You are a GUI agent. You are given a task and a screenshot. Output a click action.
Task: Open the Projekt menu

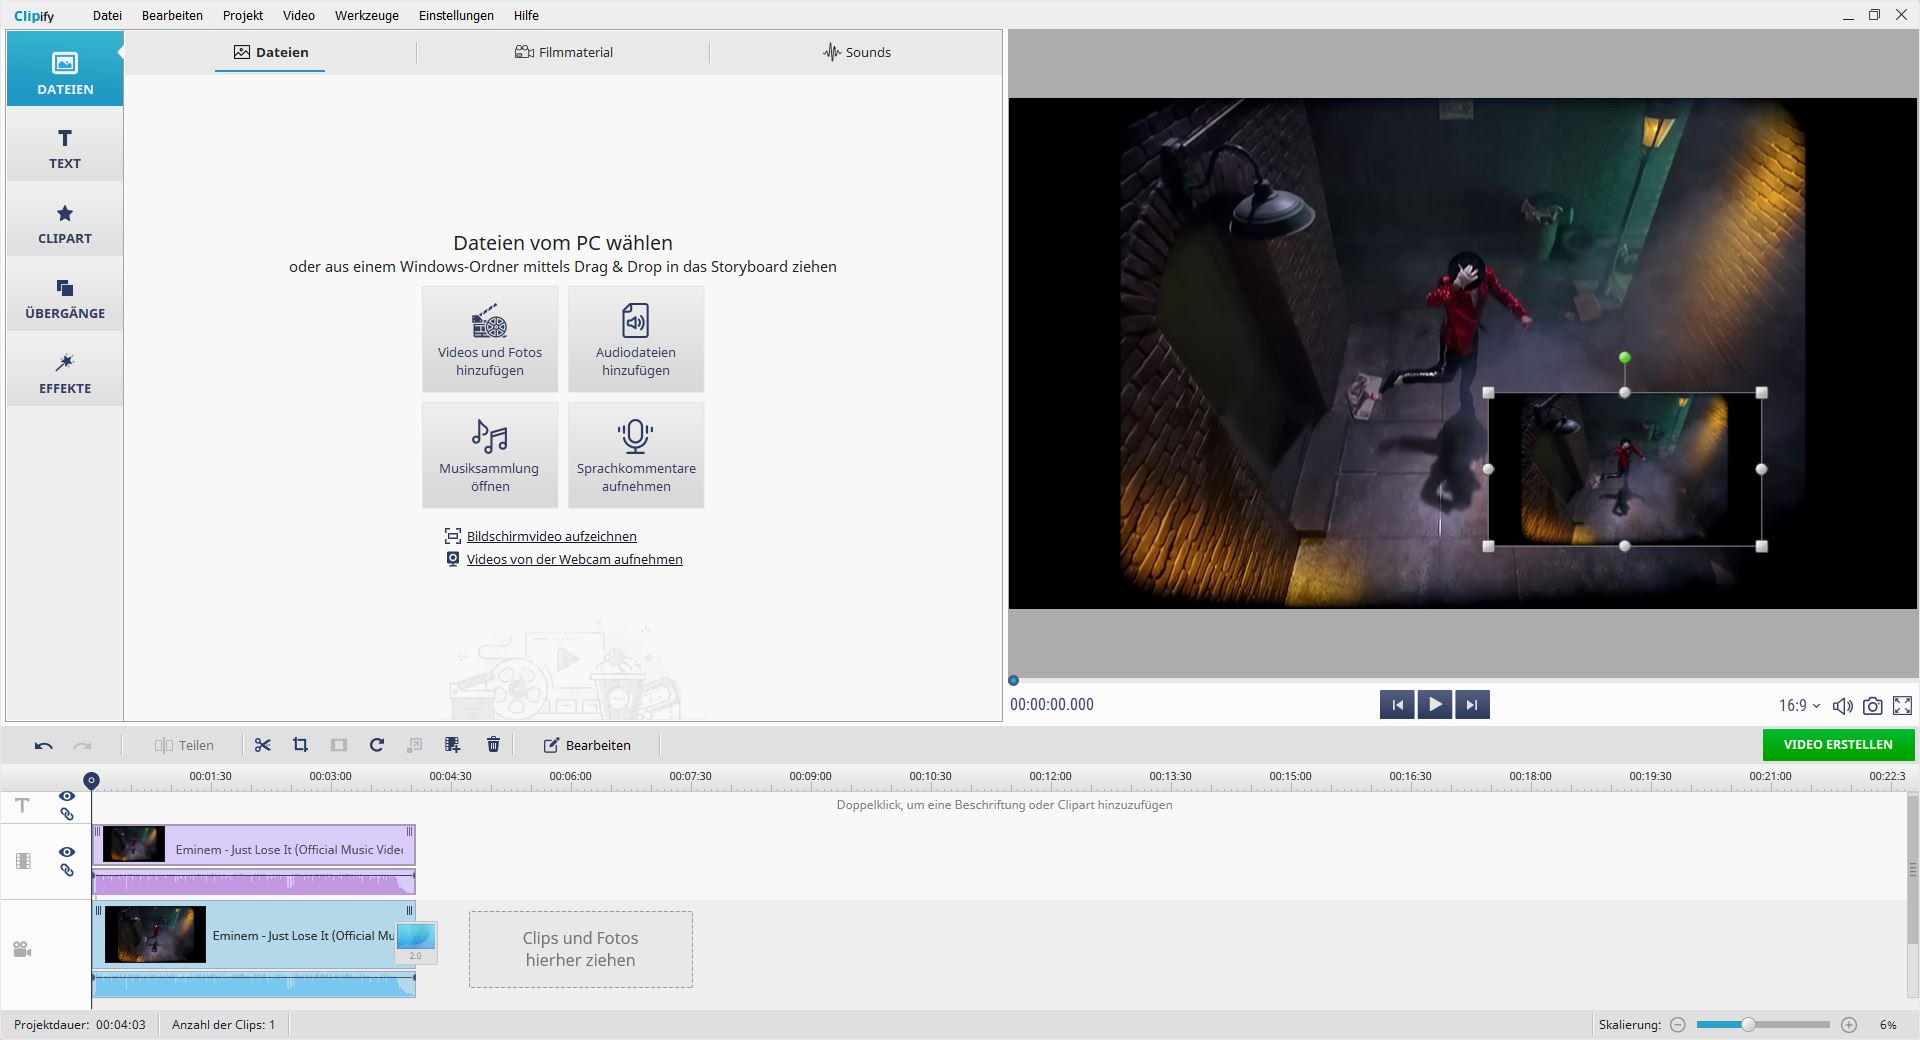243,15
